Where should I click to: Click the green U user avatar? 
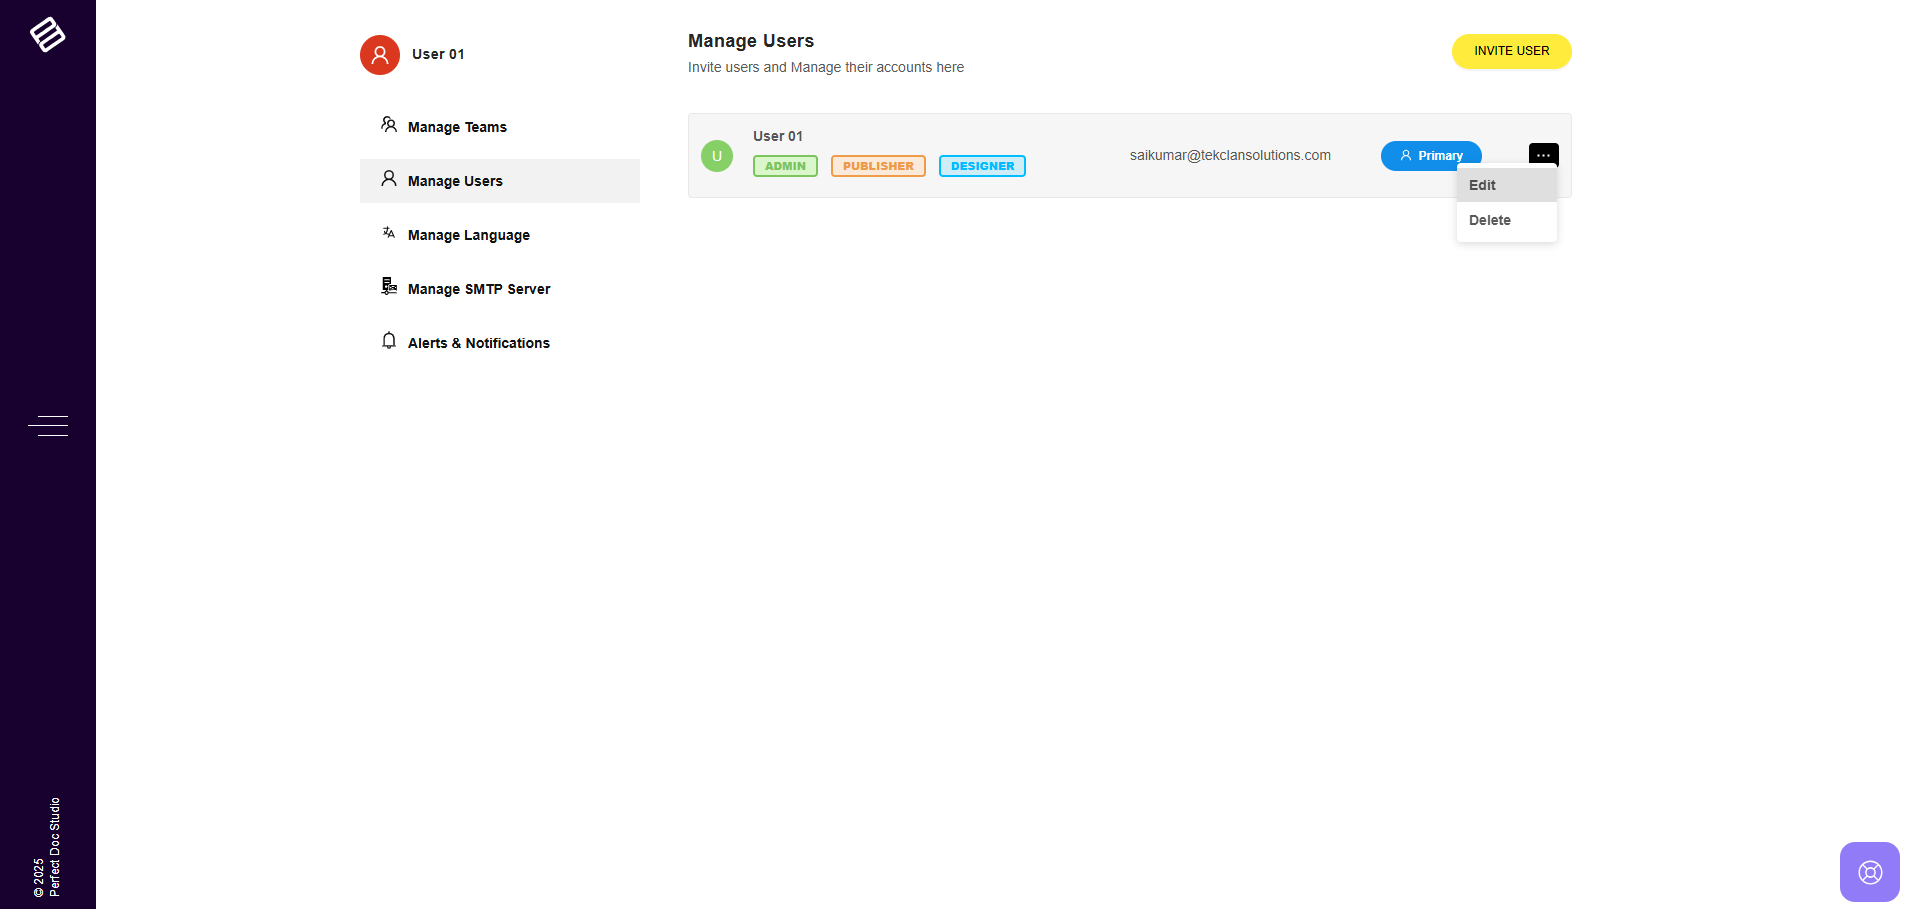click(717, 156)
